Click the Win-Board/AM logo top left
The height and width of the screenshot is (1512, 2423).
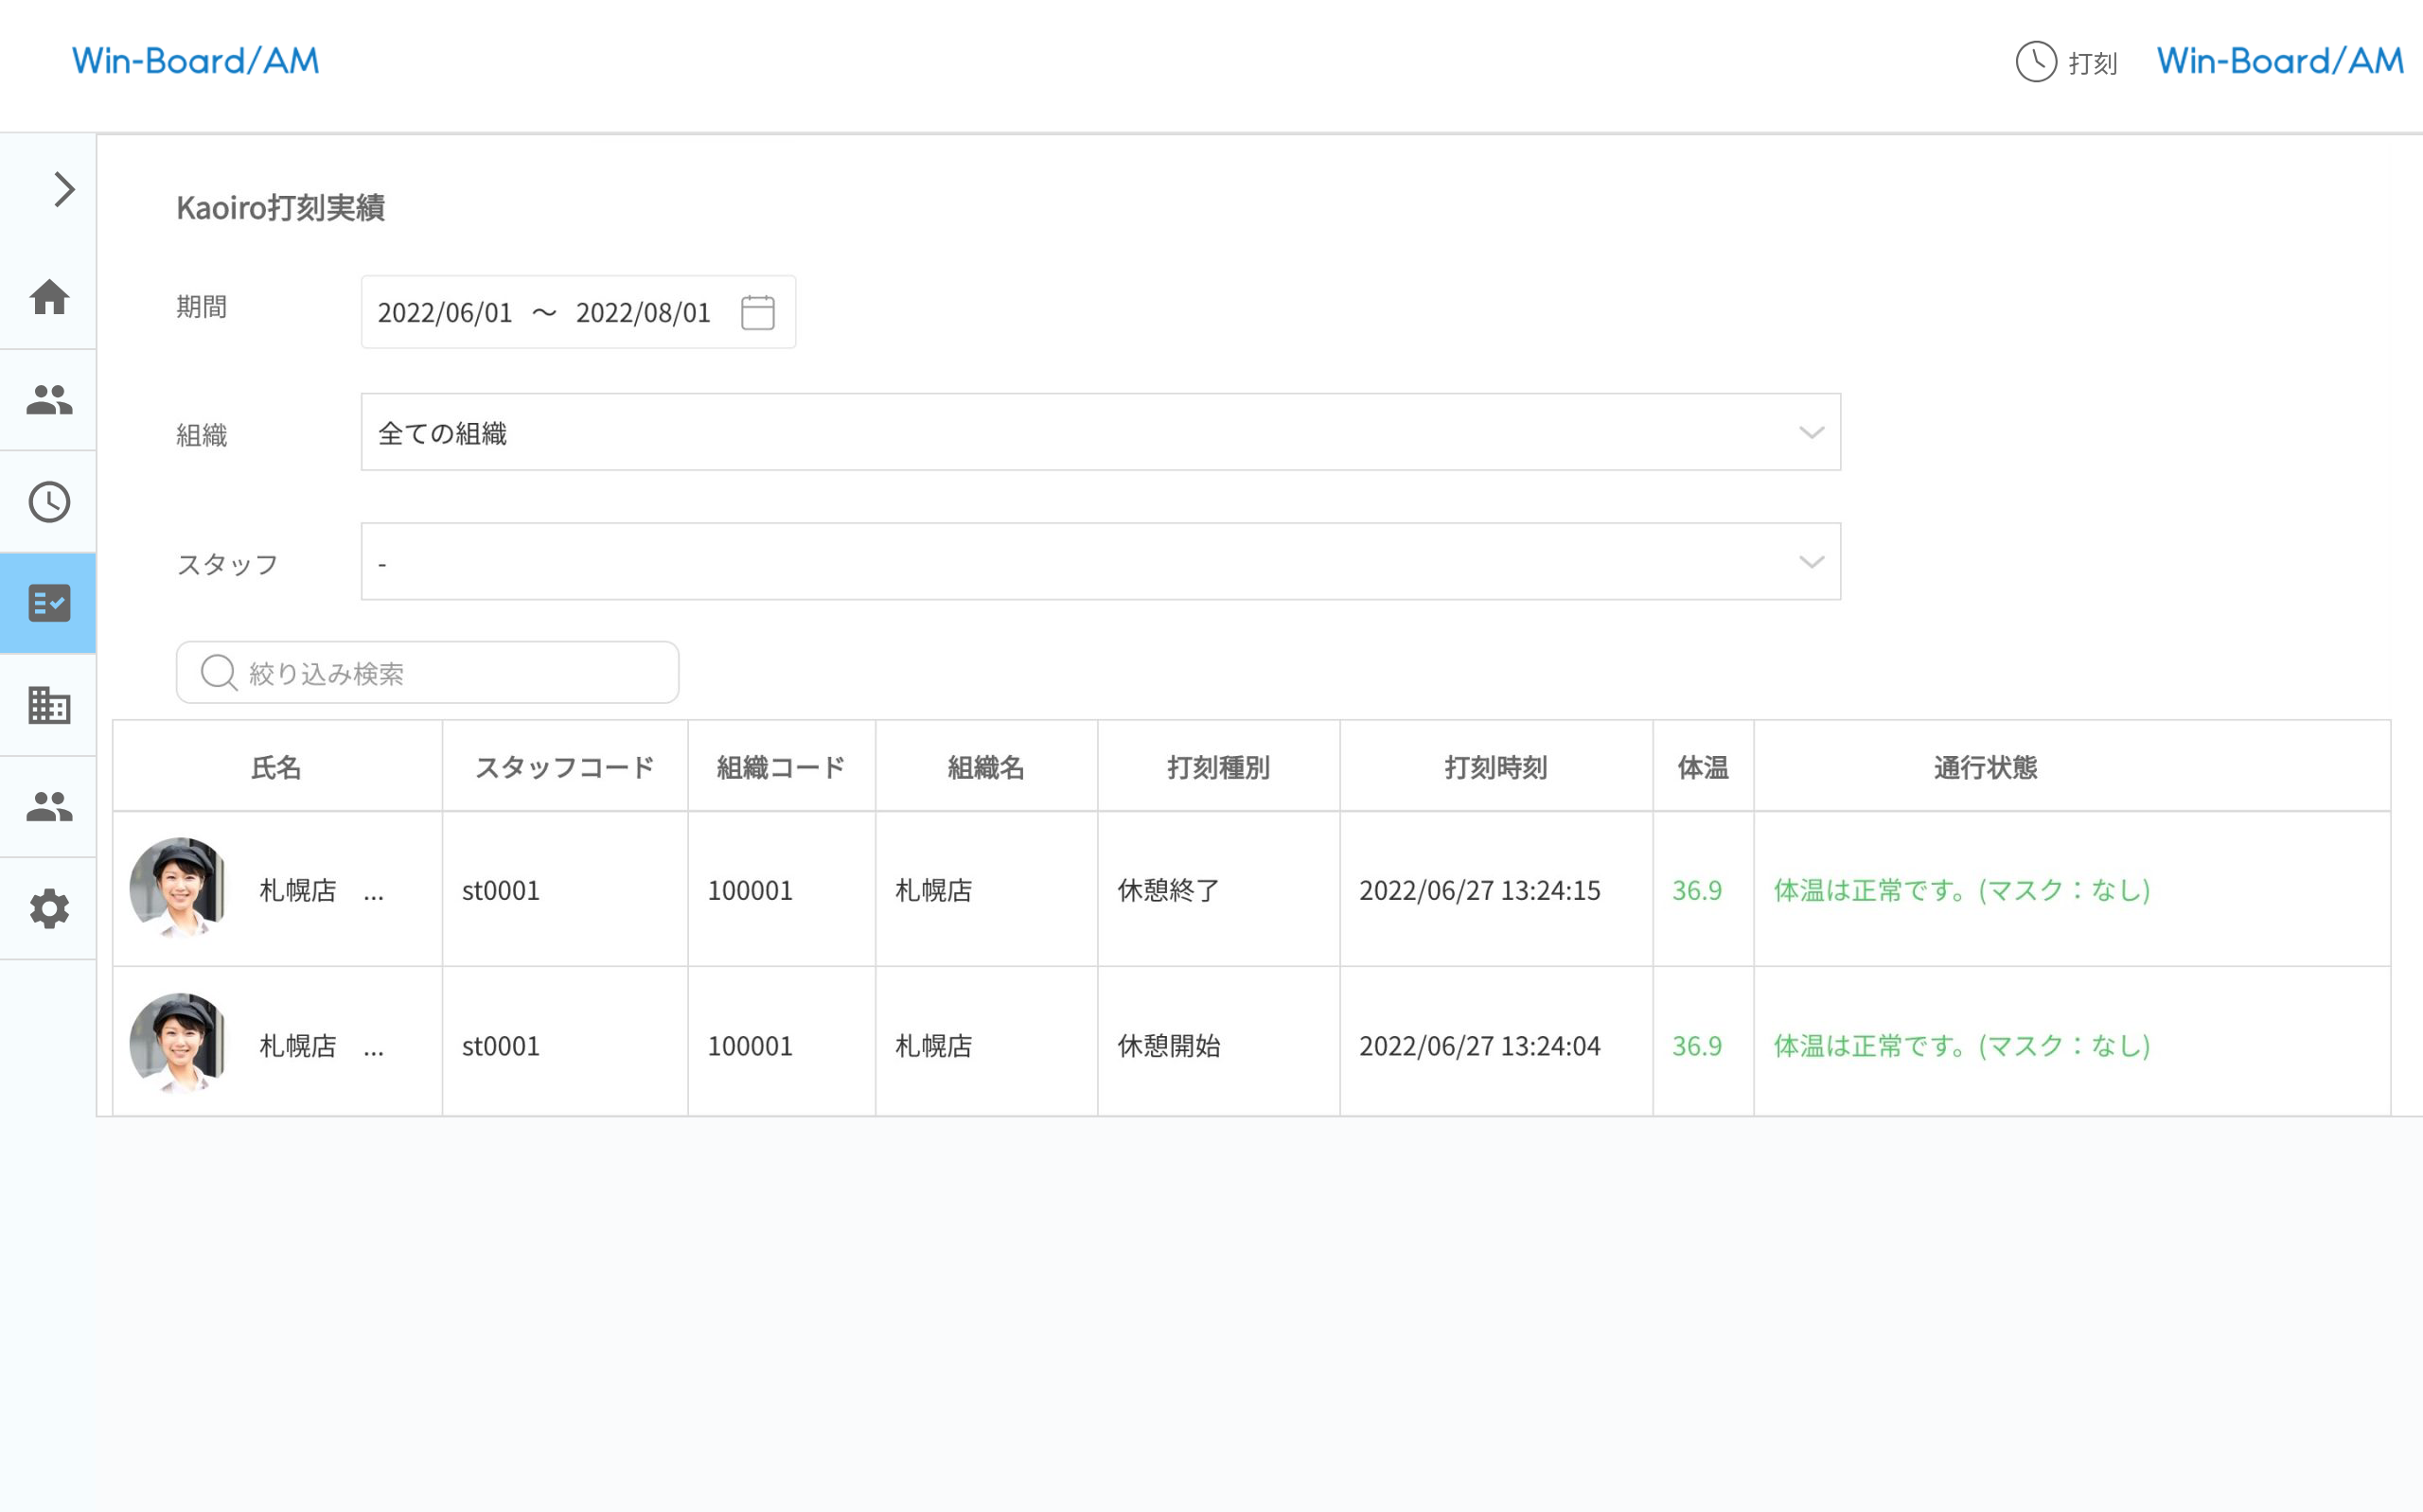coord(195,61)
